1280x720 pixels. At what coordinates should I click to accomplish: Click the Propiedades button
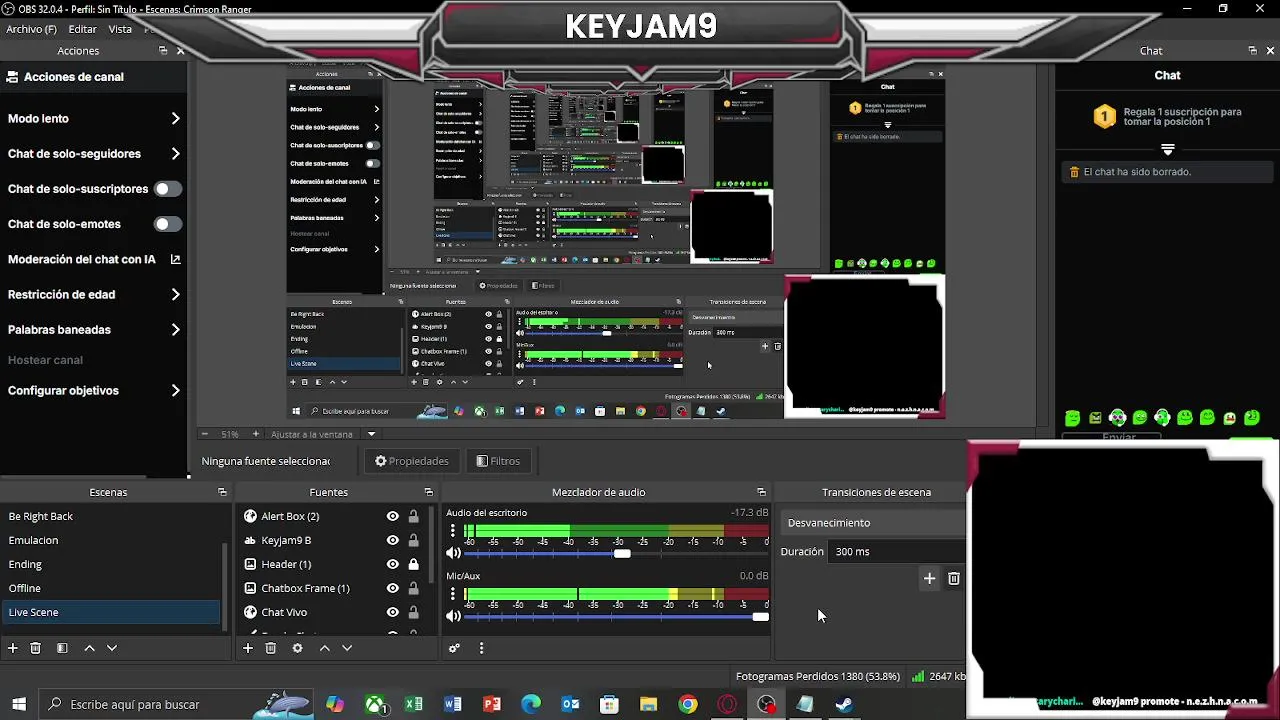pyautogui.click(x=412, y=461)
